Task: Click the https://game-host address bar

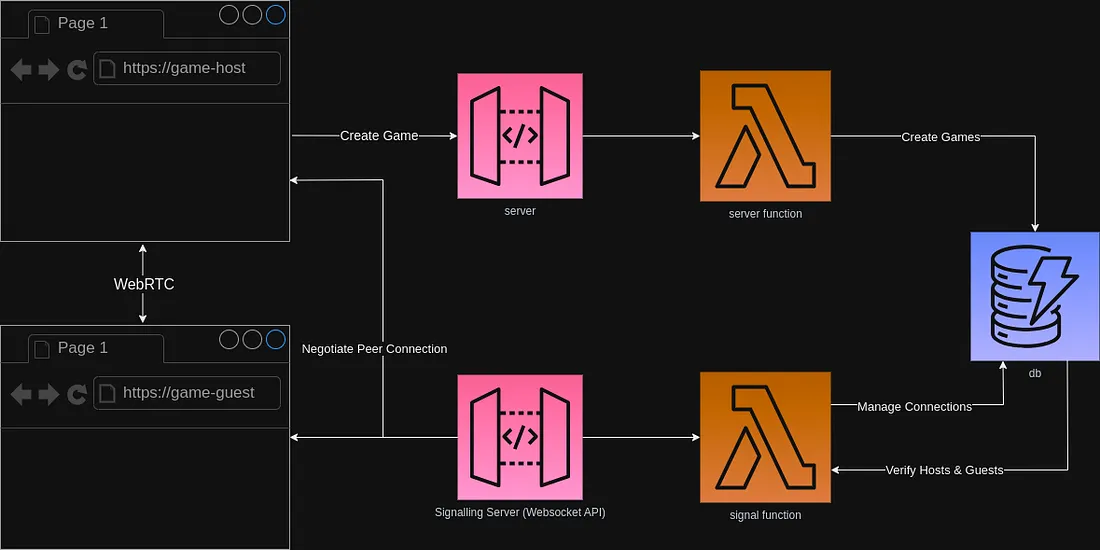Action: tap(186, 68)
